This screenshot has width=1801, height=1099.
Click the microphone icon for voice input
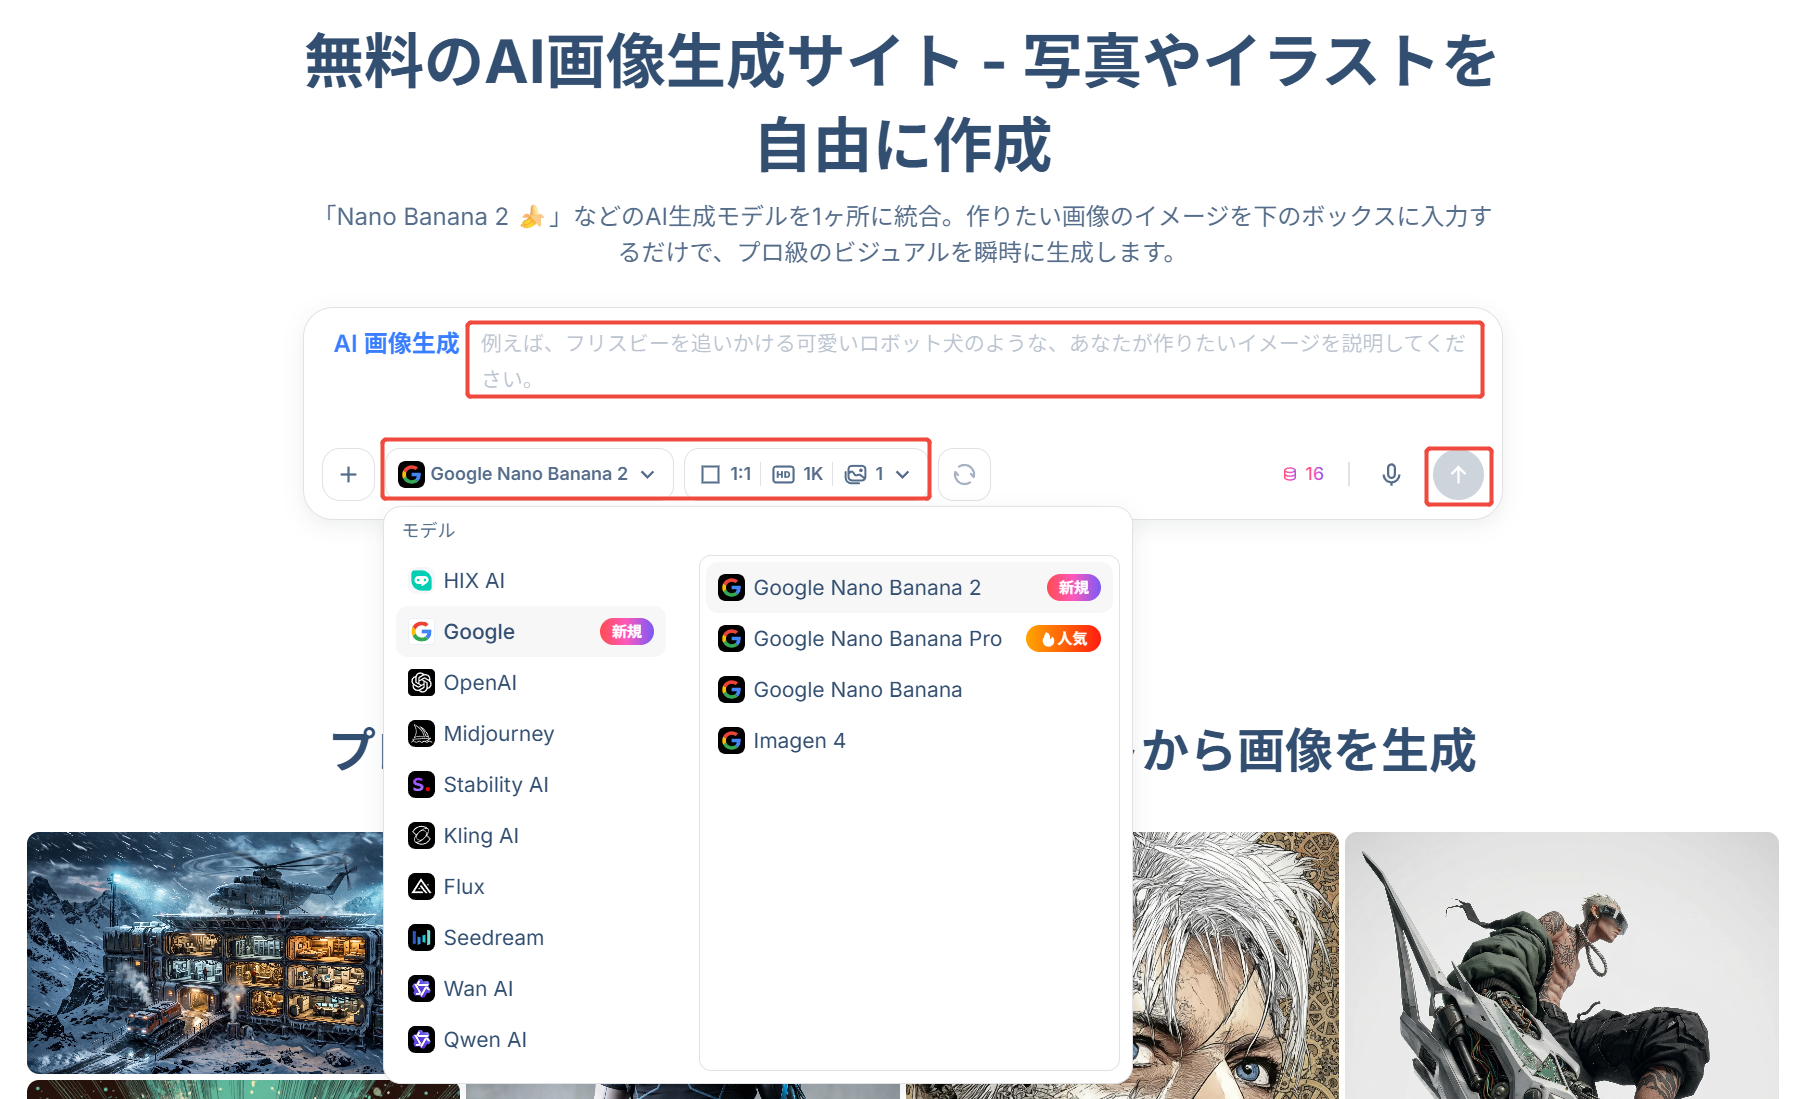[1391, 474]
